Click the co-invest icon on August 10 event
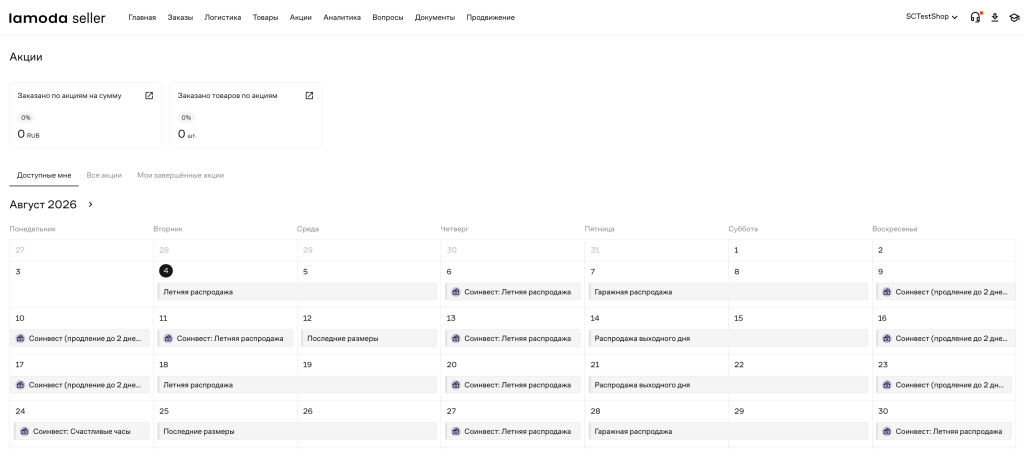1024x449 pixels. point(20,338)
